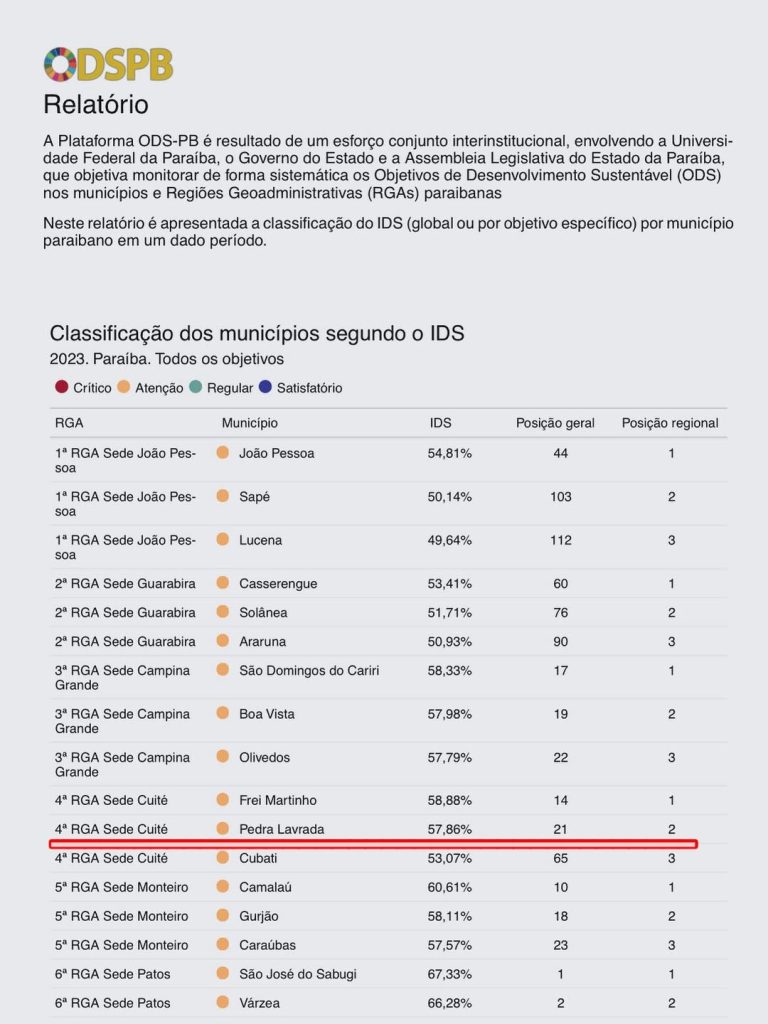The width and height of the screenshot is (768, 1024).
Task: Click the RGA column header
Action: (69, 423)
